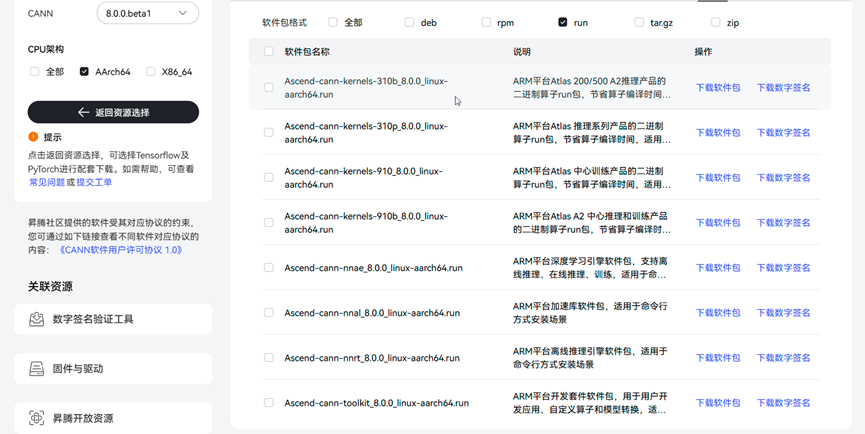Open the CANN version 8.0.0.beta1 dropdown
The width and height of the screenshot is (865, 434).
pyautogui.click(x=147, y=13)
